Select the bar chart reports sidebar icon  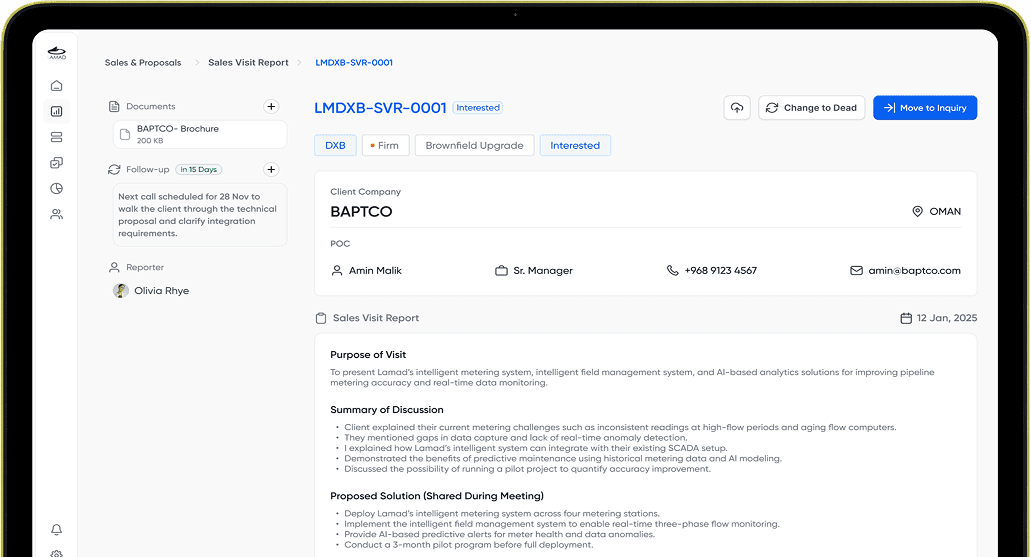click(x=57, y=111)
